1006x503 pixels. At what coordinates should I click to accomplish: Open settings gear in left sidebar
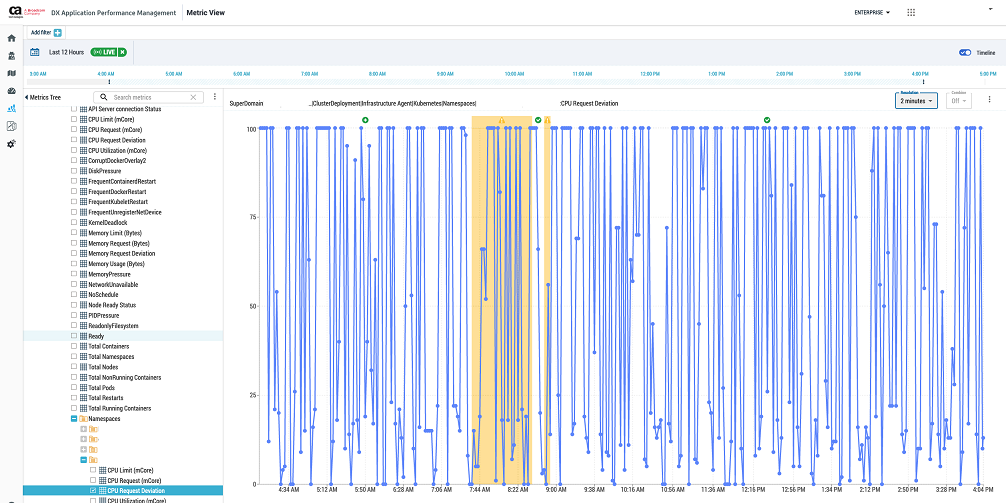point(11,144)
